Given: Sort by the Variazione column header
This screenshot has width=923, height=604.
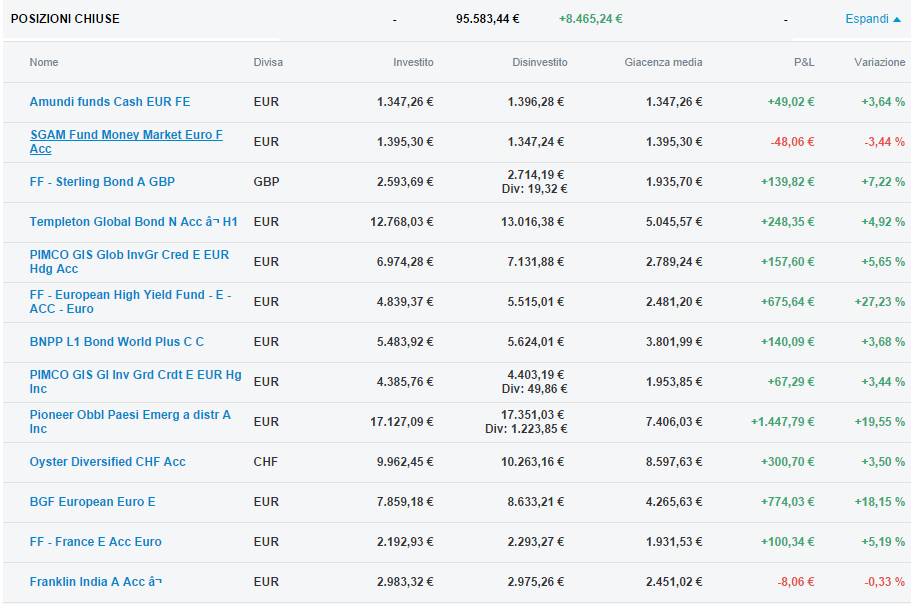Looking at the screenshot, I should 879,62.
